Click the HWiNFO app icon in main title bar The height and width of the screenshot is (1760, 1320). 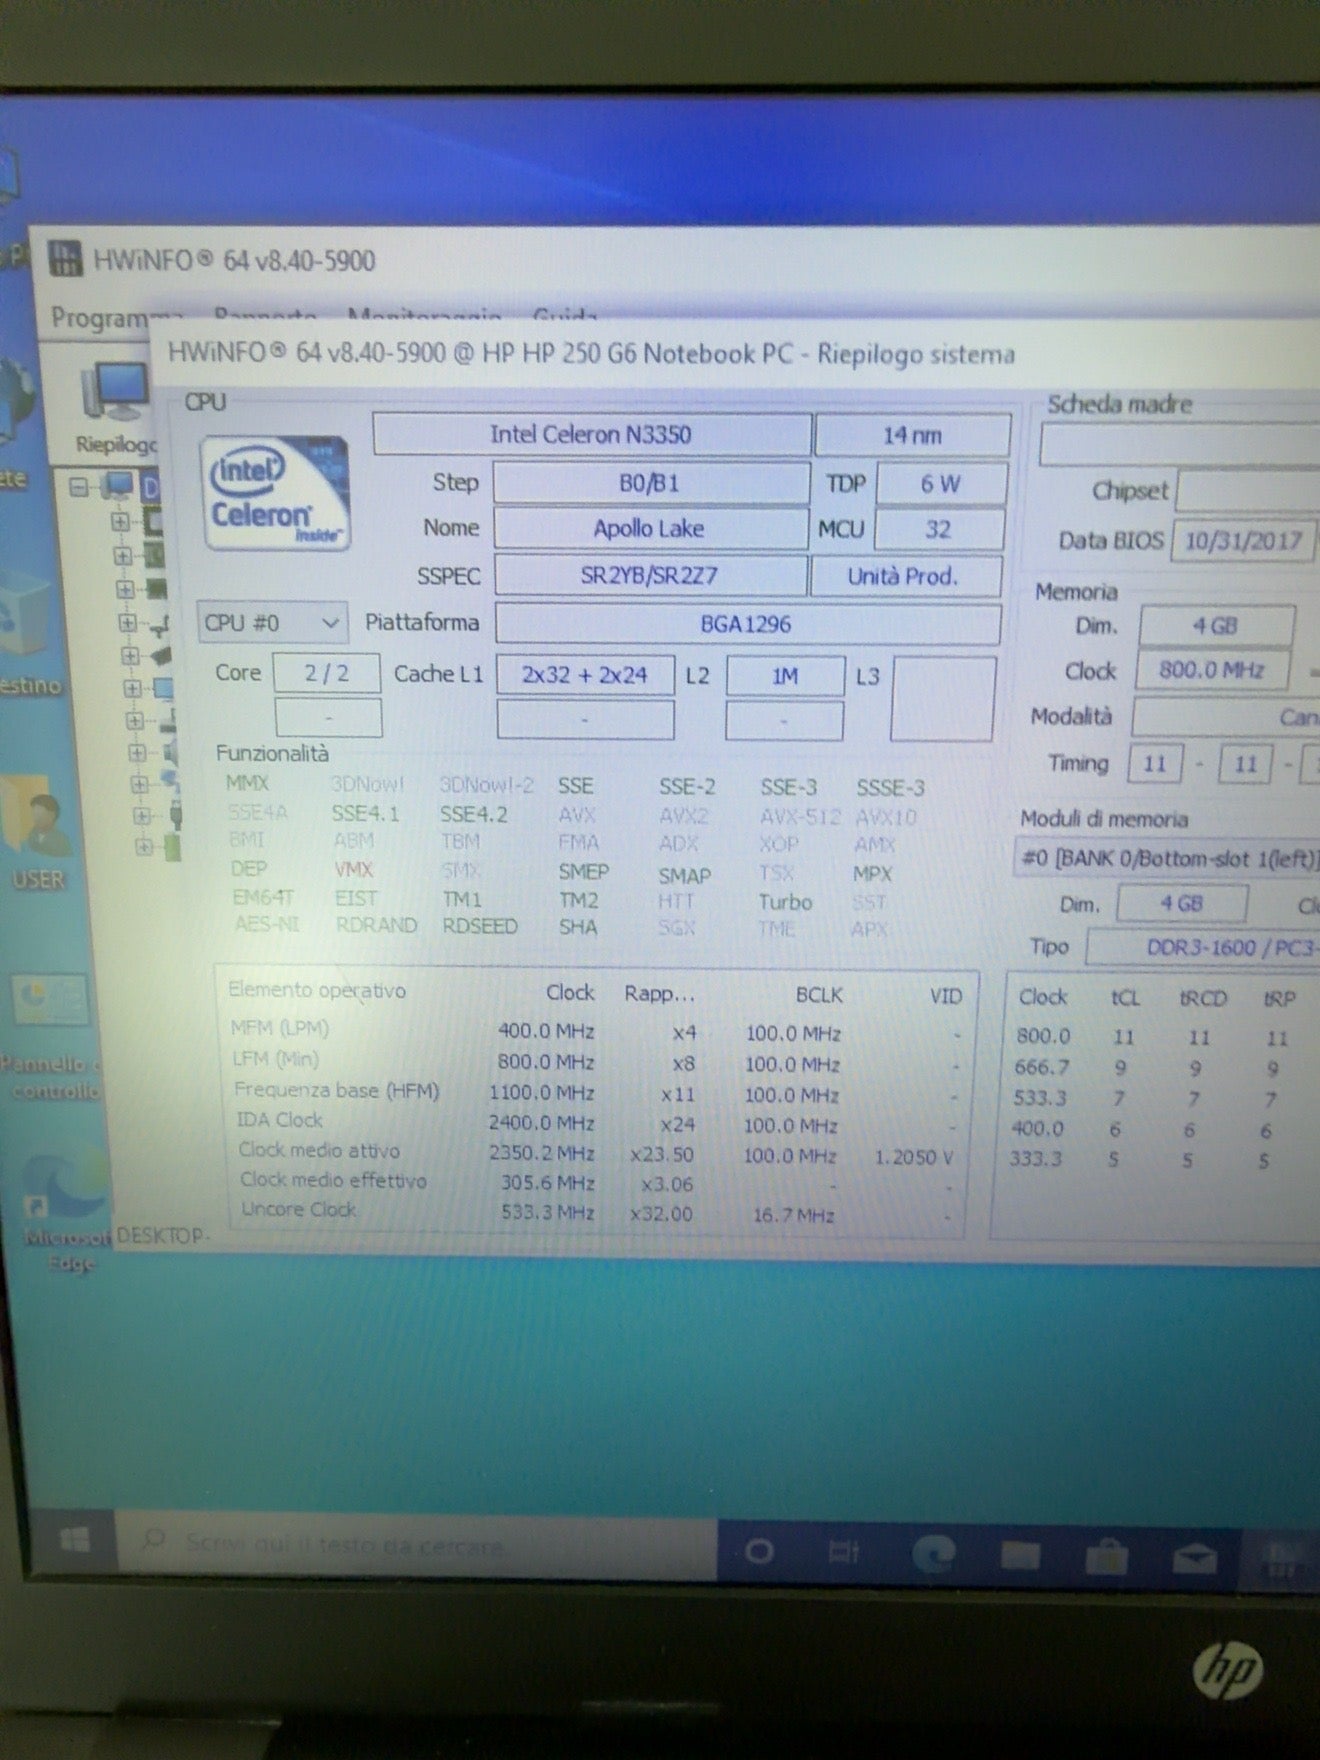(x=66, y=258)
